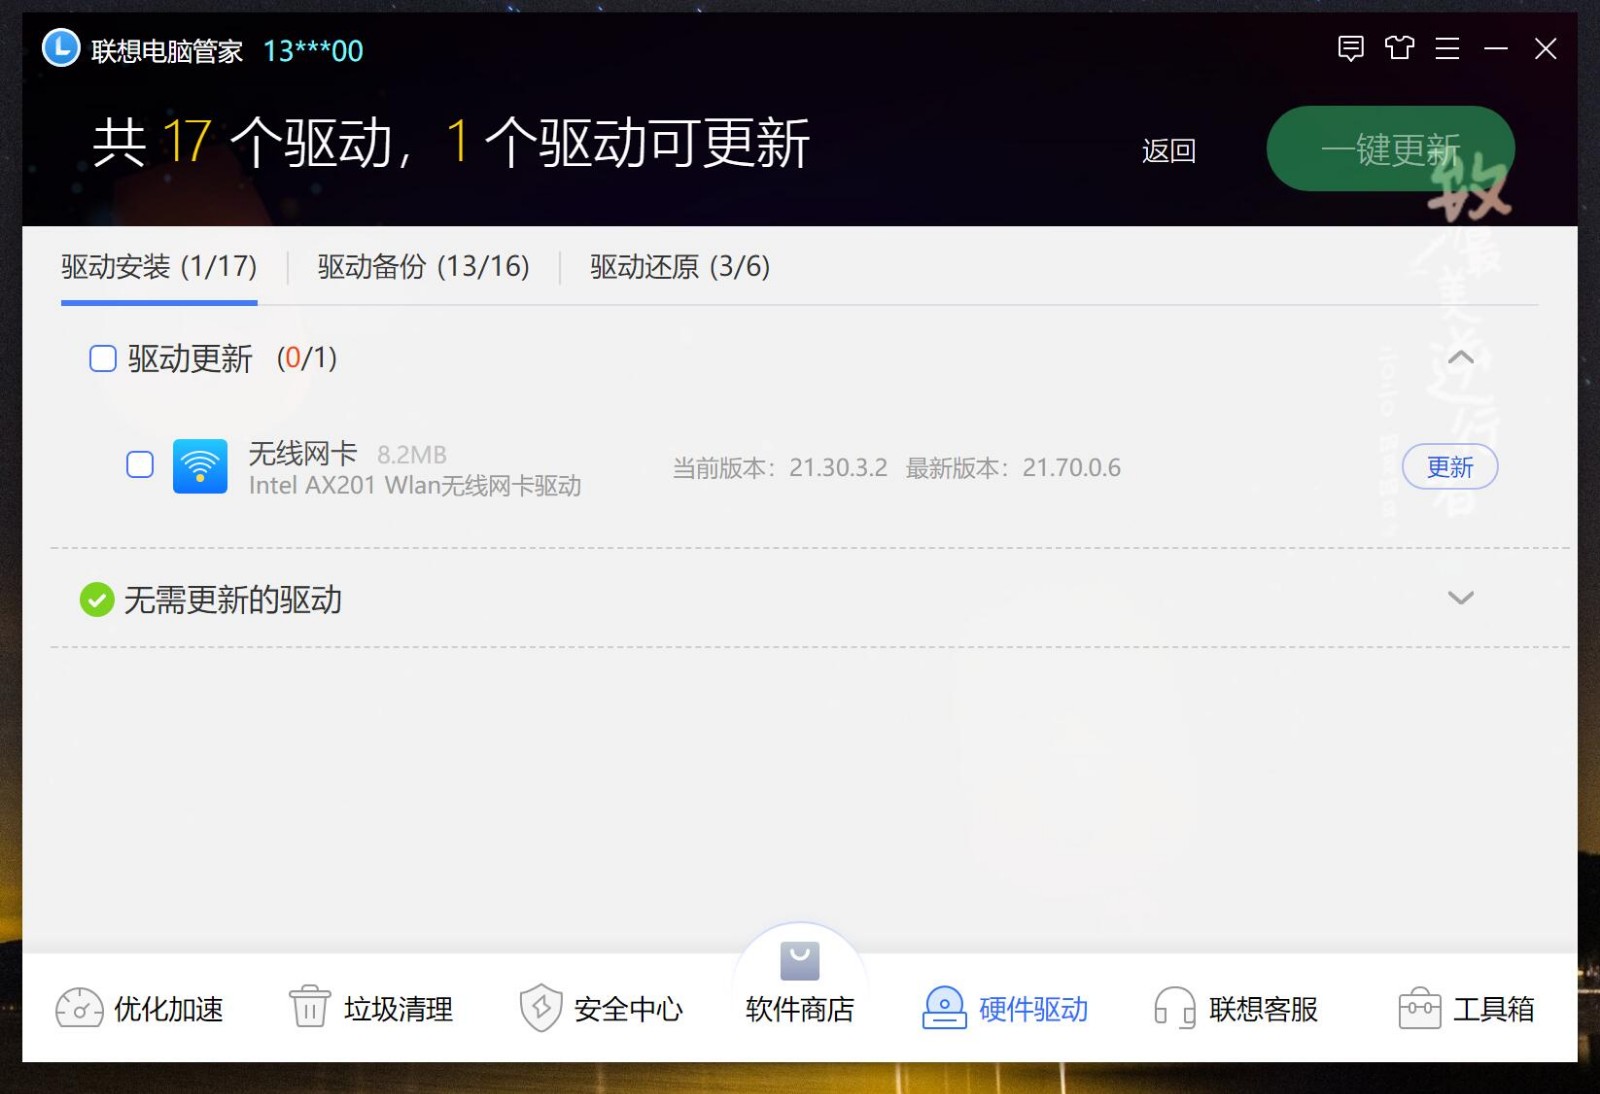Open 优化加速 speedometer icon
Image resolution: width=1600 pixels, height=1094 pixels.
click(x=79, y=1008)
